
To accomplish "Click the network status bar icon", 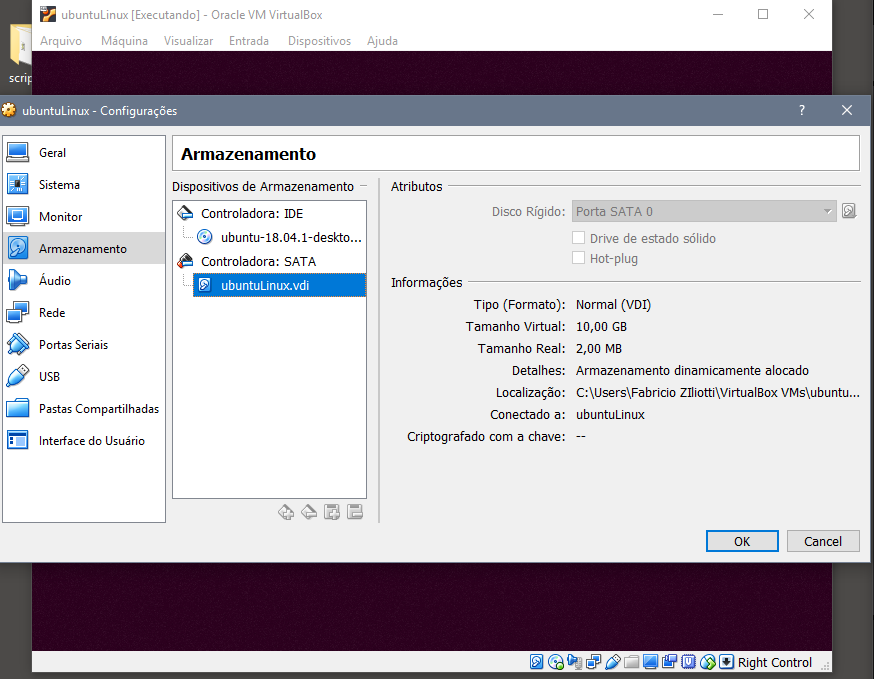I will pos(594,662).
